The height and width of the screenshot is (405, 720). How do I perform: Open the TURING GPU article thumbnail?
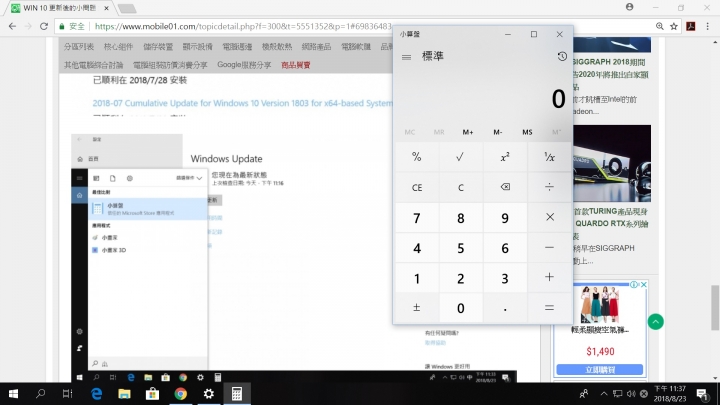[x=612, y=163]
